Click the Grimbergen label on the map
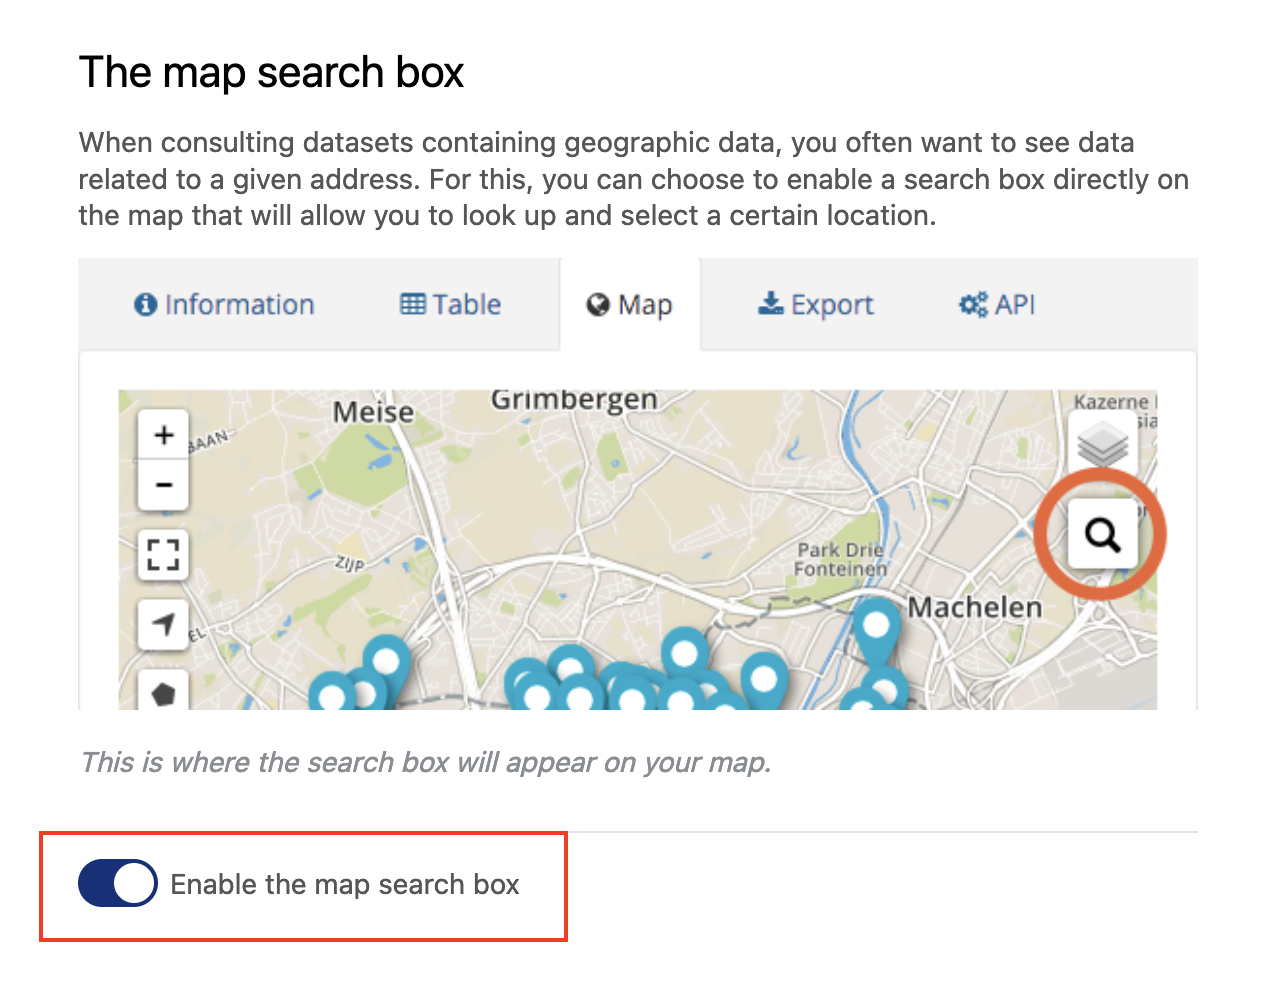 click(x=574, y=400)
